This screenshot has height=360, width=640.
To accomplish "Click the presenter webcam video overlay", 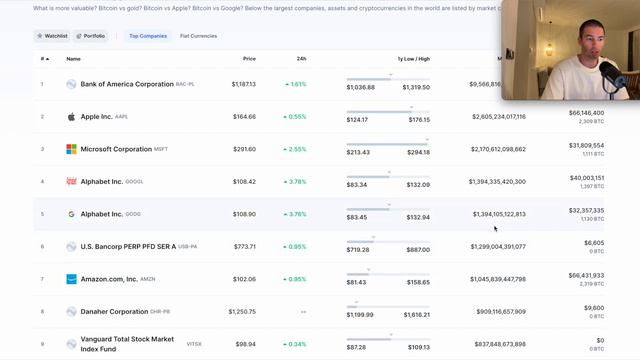I will (571, 50).
